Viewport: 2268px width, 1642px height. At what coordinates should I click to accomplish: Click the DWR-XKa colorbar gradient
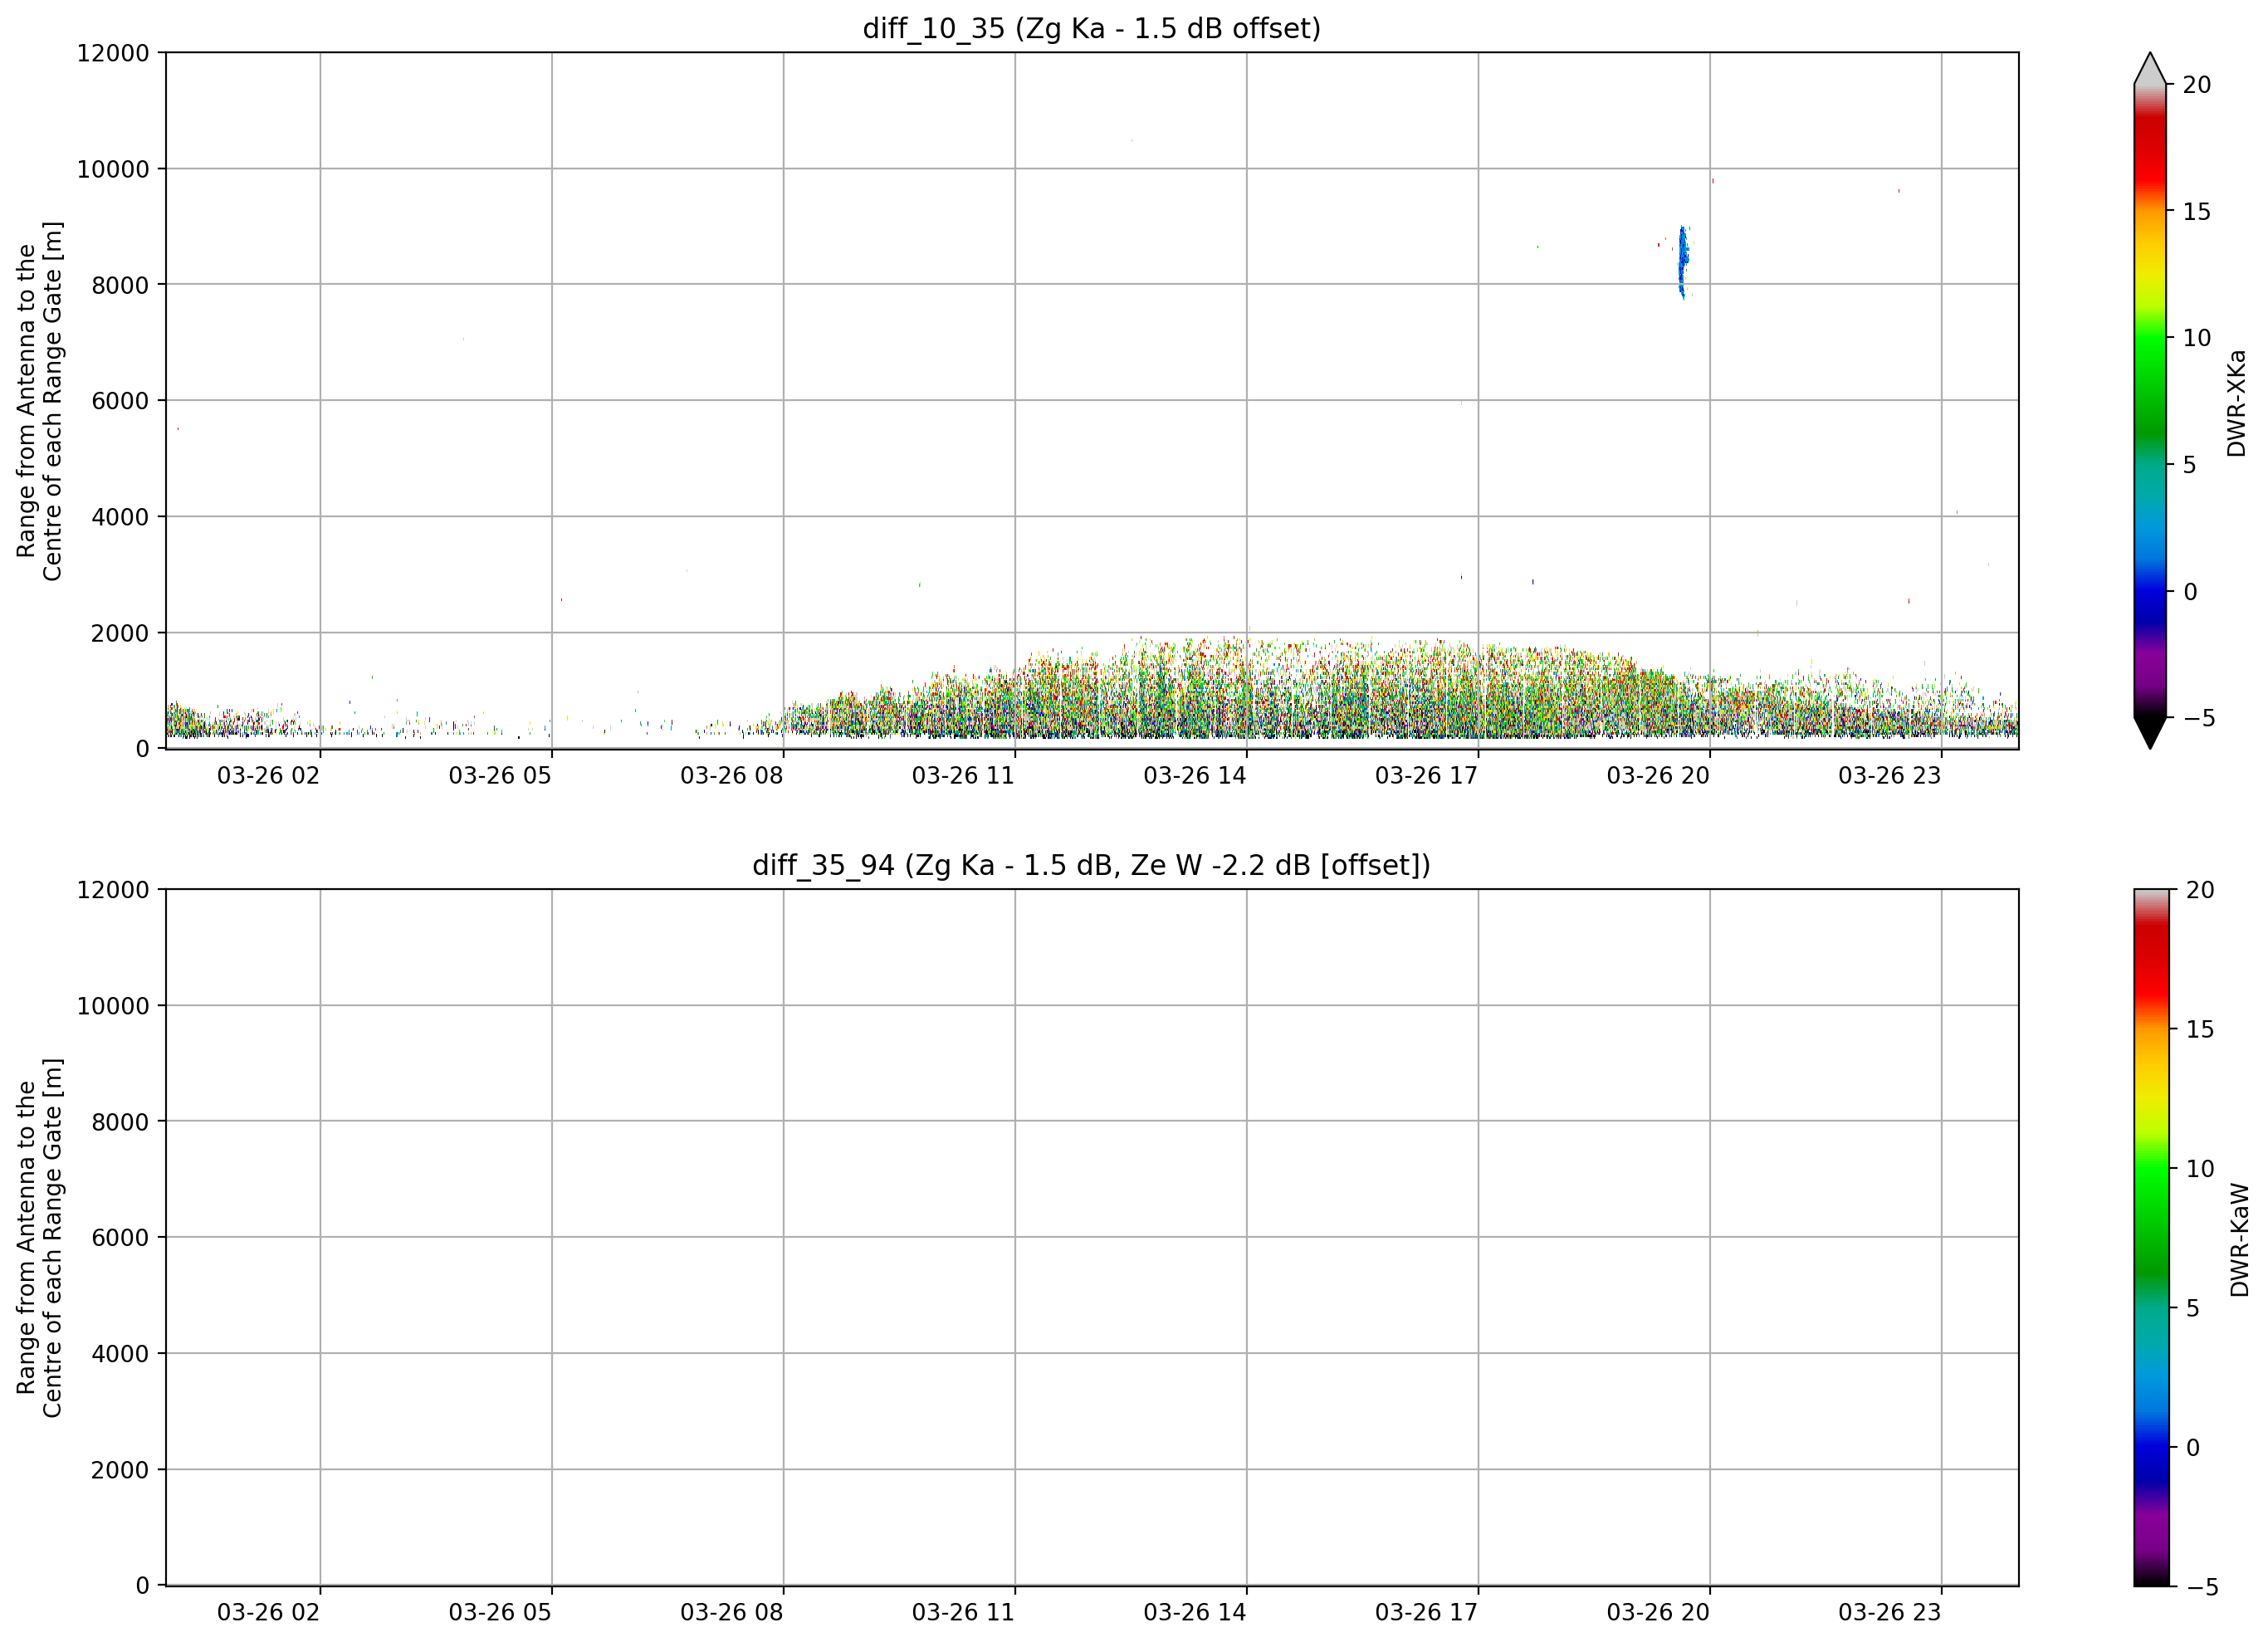click(x=2150, y=401)
